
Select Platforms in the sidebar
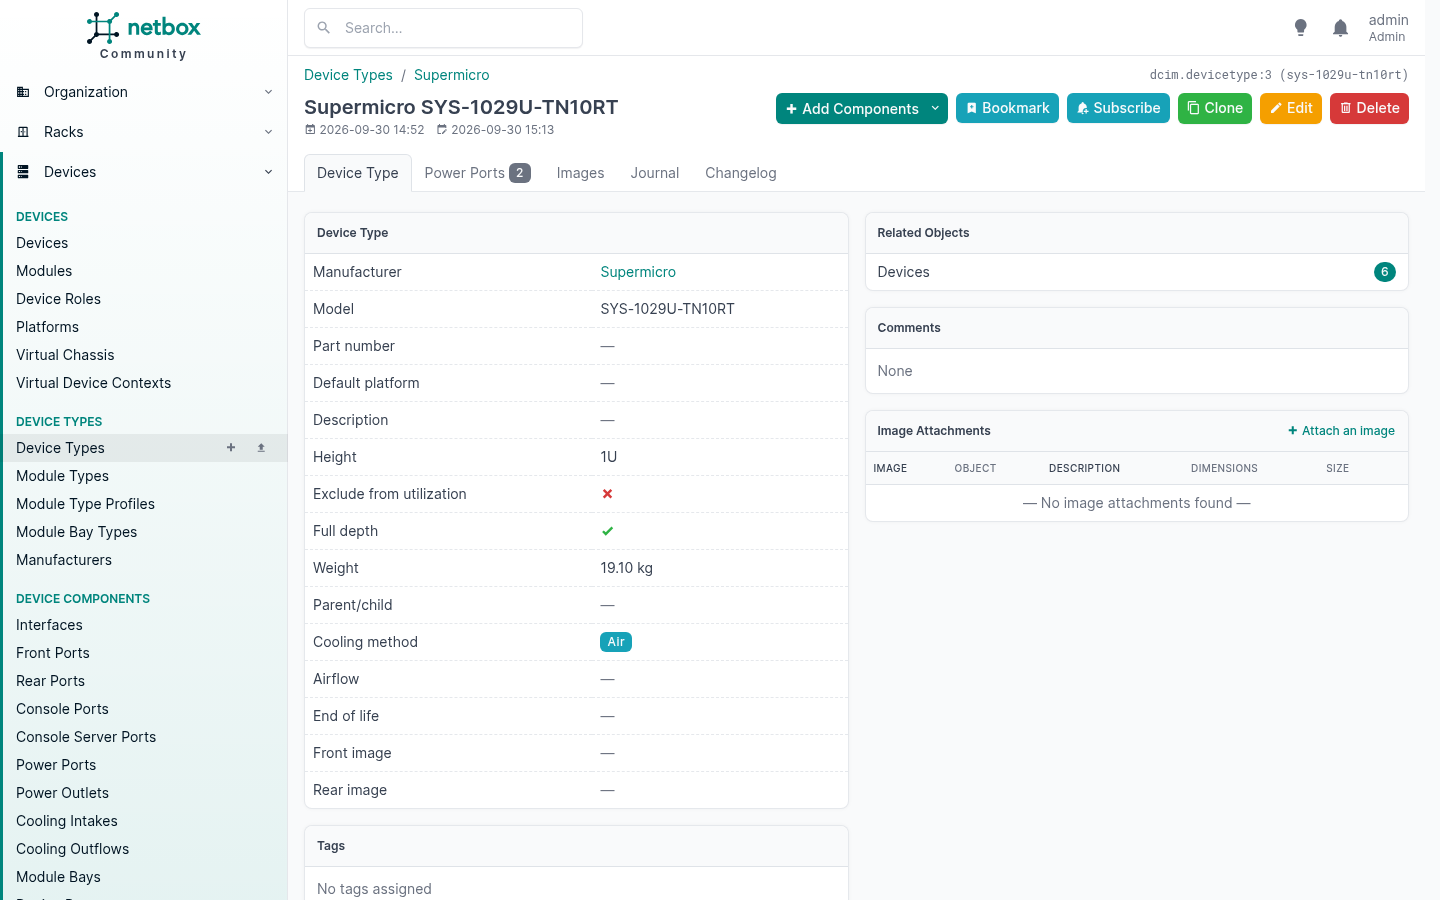tap(47, 327)
